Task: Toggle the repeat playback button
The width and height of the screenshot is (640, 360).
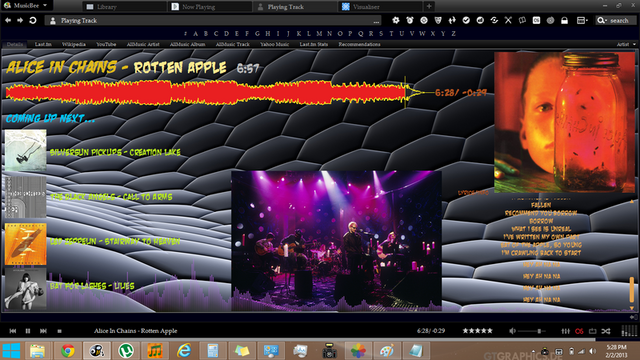Action: [592, 331]
